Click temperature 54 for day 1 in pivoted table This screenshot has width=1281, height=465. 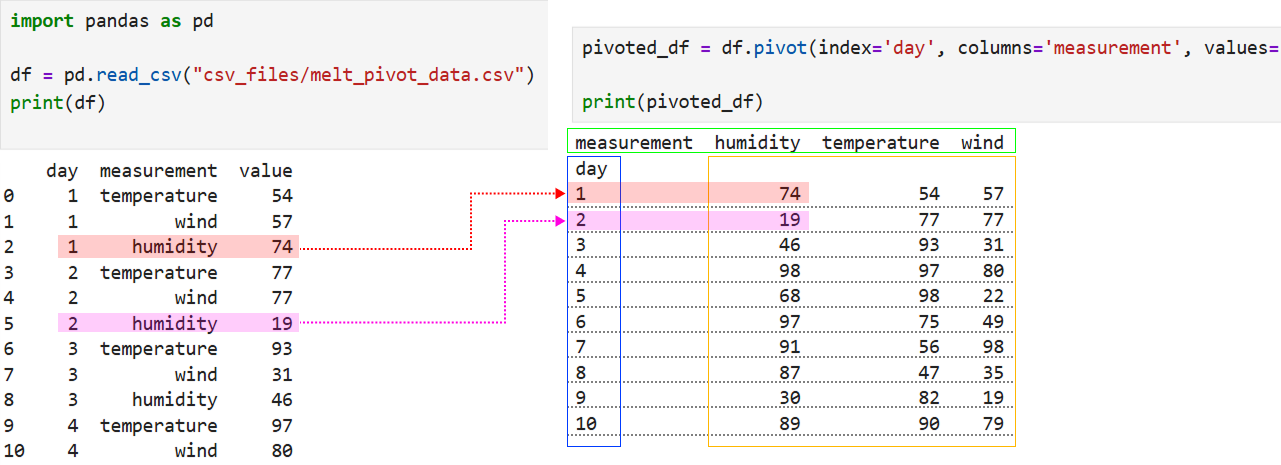[x=928, y=194]
